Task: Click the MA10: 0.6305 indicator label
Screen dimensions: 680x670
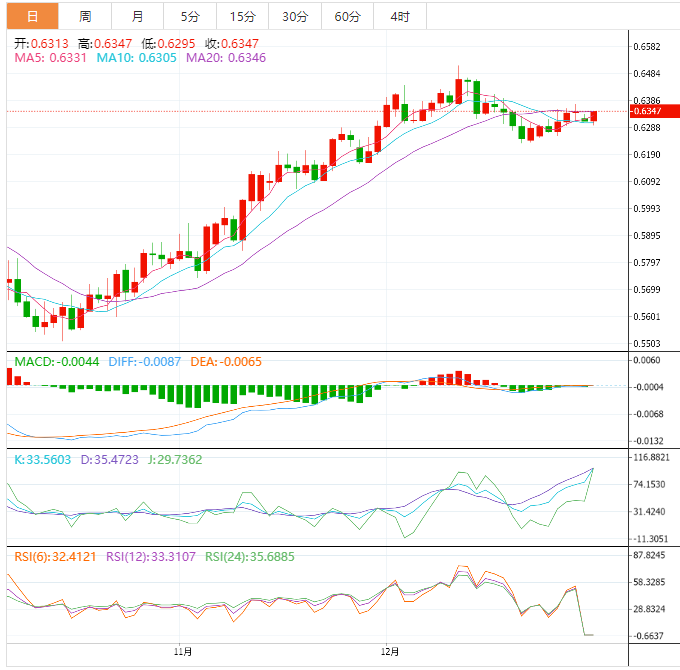Action: point(138,59)
